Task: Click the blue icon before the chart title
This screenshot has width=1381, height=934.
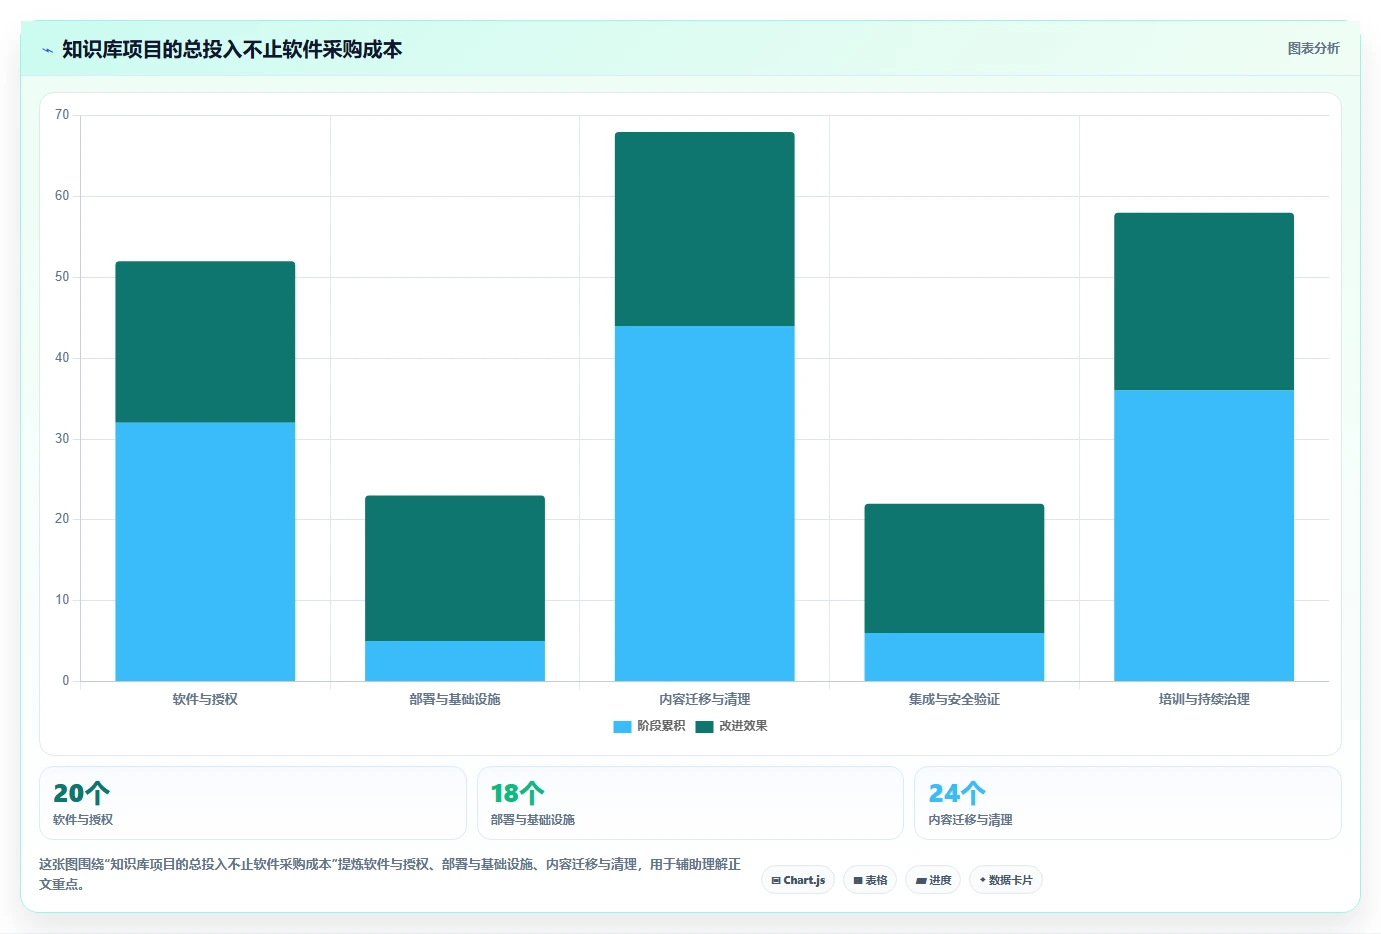Action: [47, 50]
